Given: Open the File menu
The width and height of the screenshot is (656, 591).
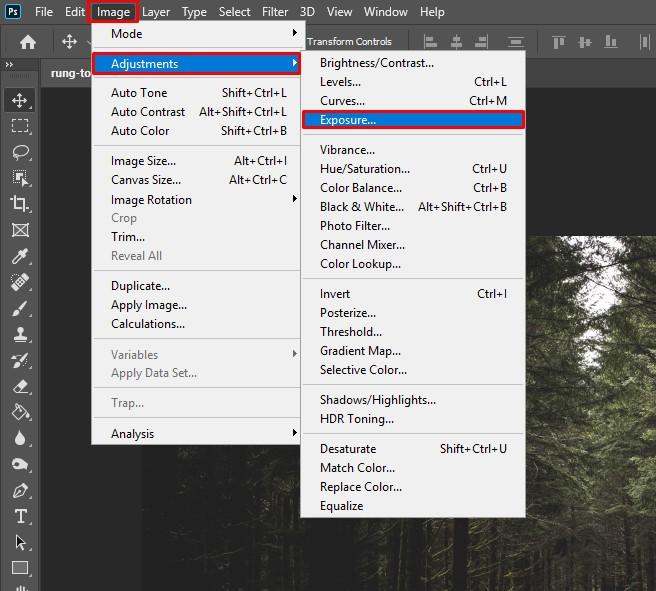Looking at the screenshot, I should coord(44,12).
